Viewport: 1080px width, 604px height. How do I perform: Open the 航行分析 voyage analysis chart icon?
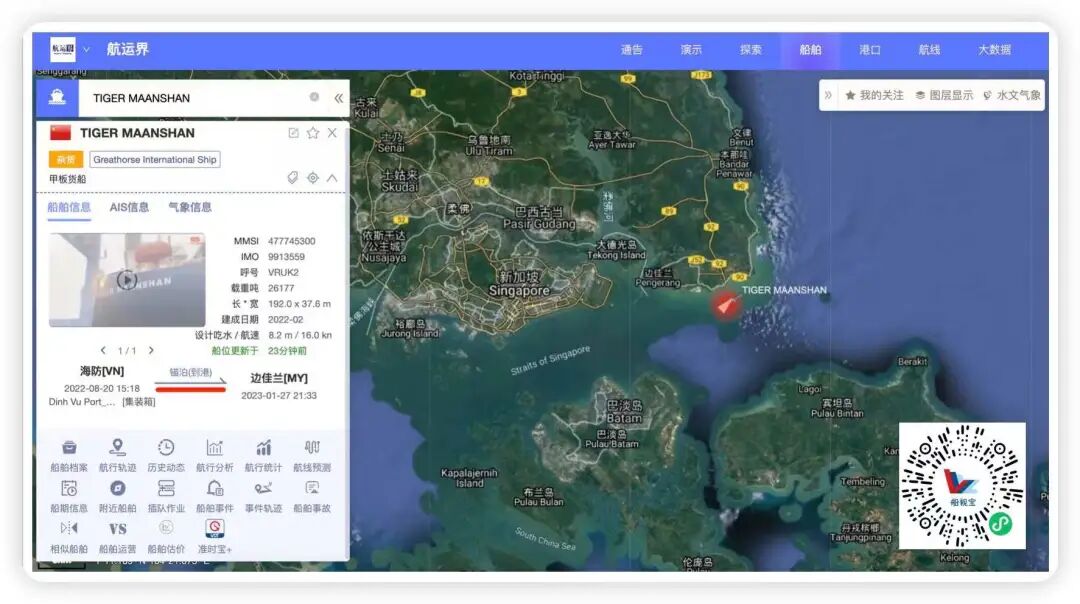point(215,448)
